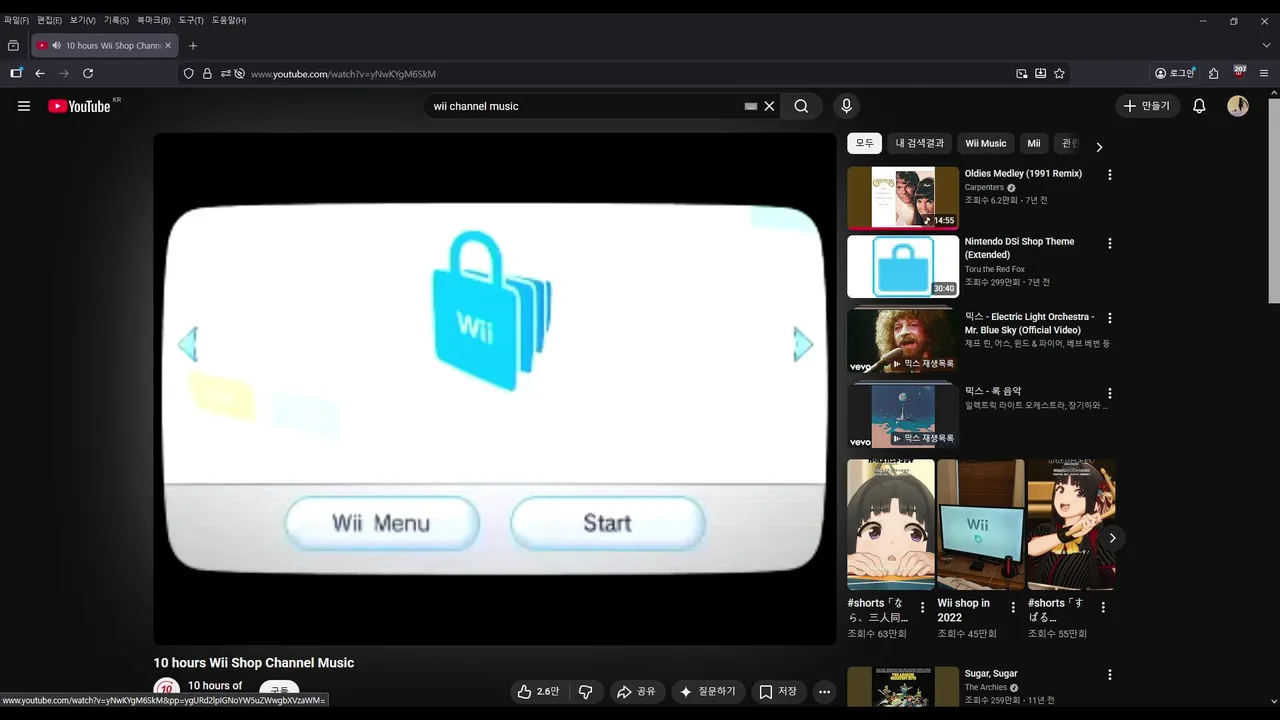Open options menu for Mr. Blue Sky mix
This screenshot has height=720, width=1280.
(1109, 318)
